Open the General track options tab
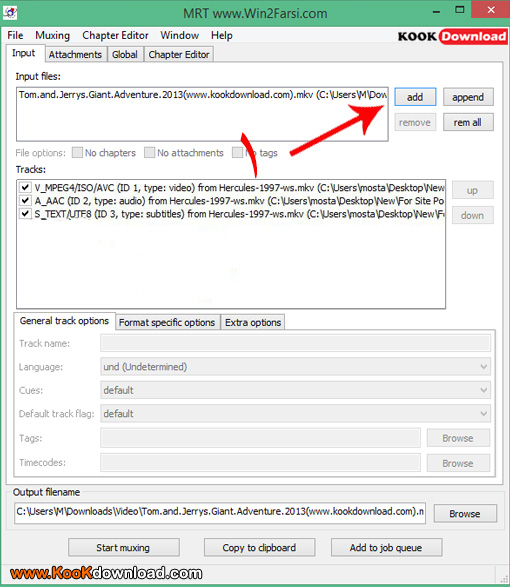 pyautogui.click(x=64, y=321)
